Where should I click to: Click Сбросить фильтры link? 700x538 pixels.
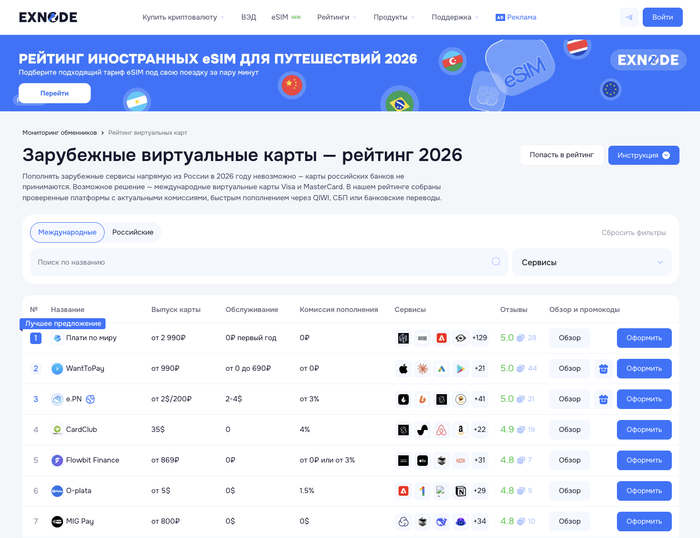click(x=633, y=233)
